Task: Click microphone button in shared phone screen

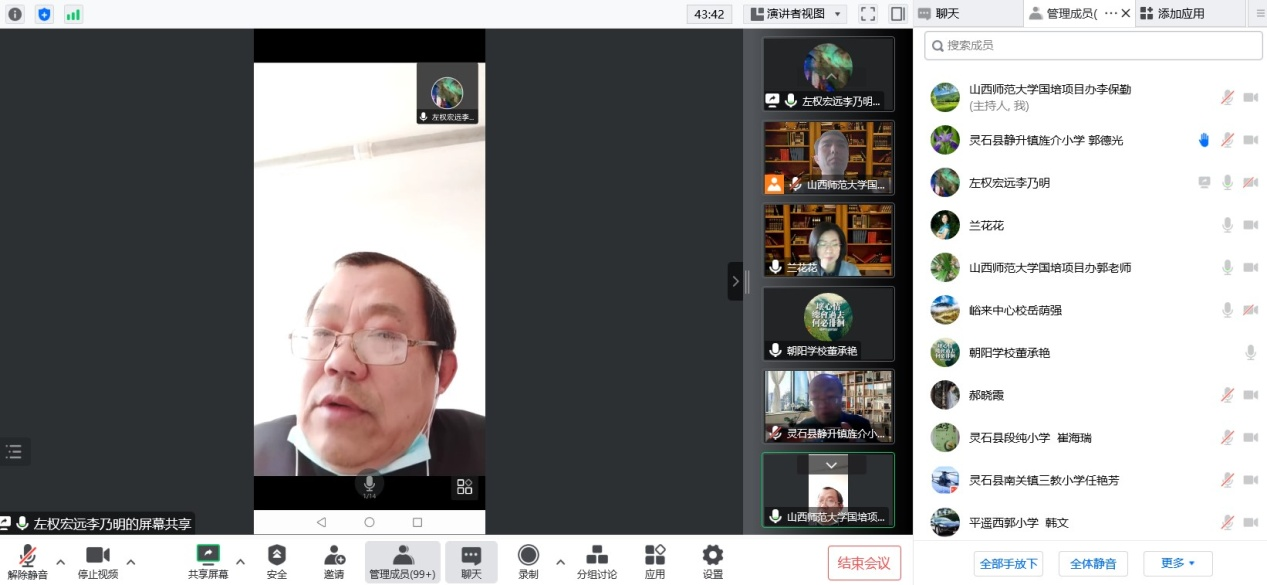Action: point(369,484)
